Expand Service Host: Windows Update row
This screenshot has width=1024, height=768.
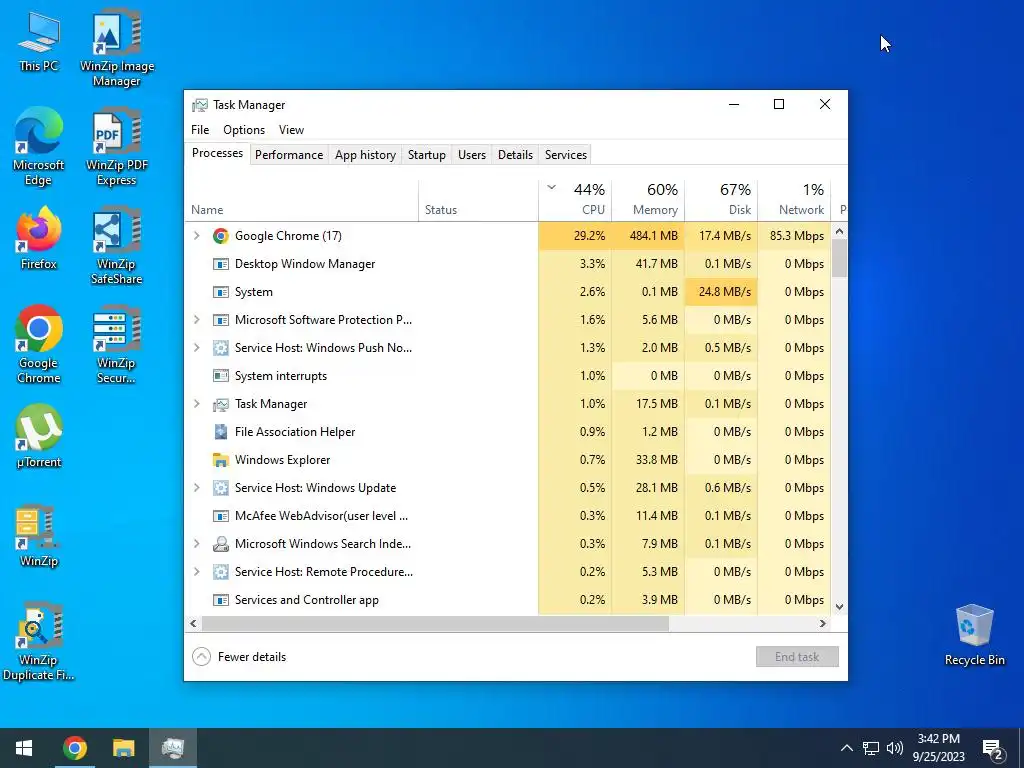tap(197, 488)
